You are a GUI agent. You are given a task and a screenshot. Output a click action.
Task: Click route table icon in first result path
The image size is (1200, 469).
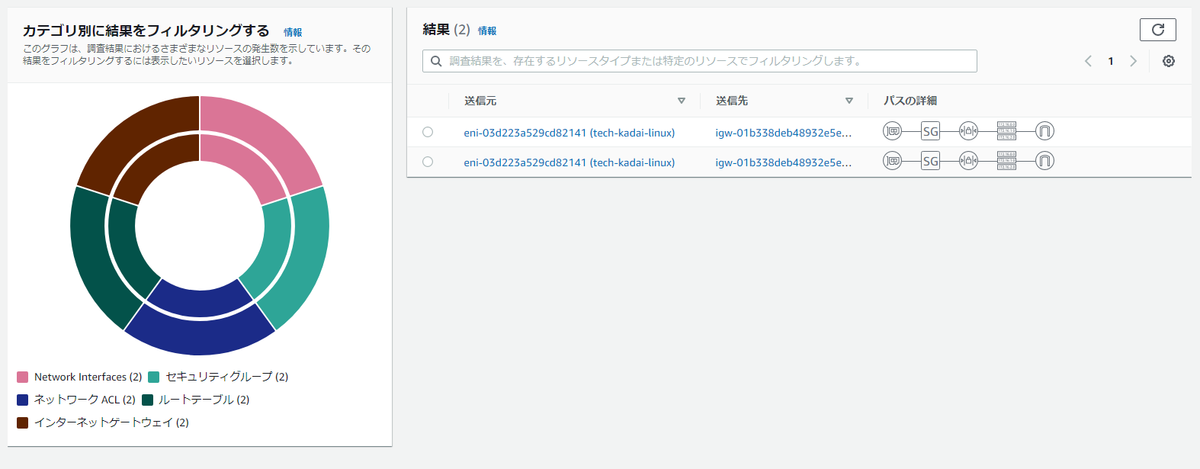click(x=1006, y=131)
